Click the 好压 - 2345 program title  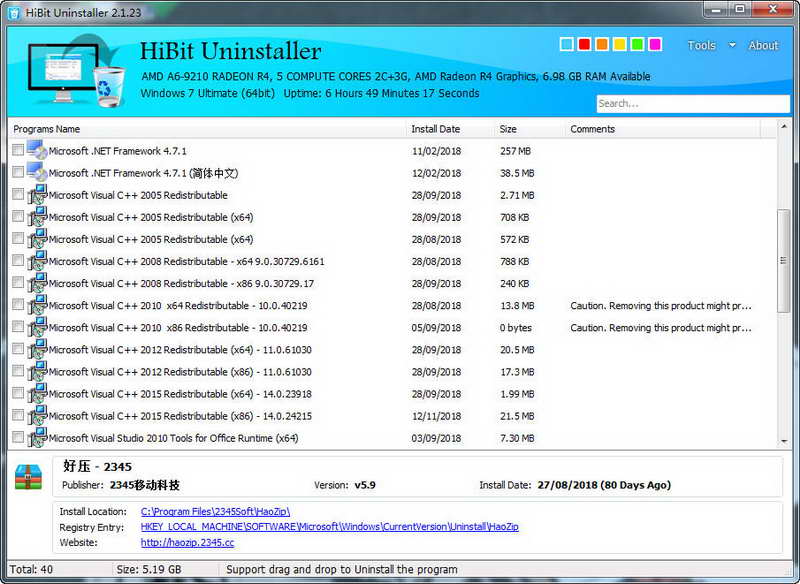(97, 466)
